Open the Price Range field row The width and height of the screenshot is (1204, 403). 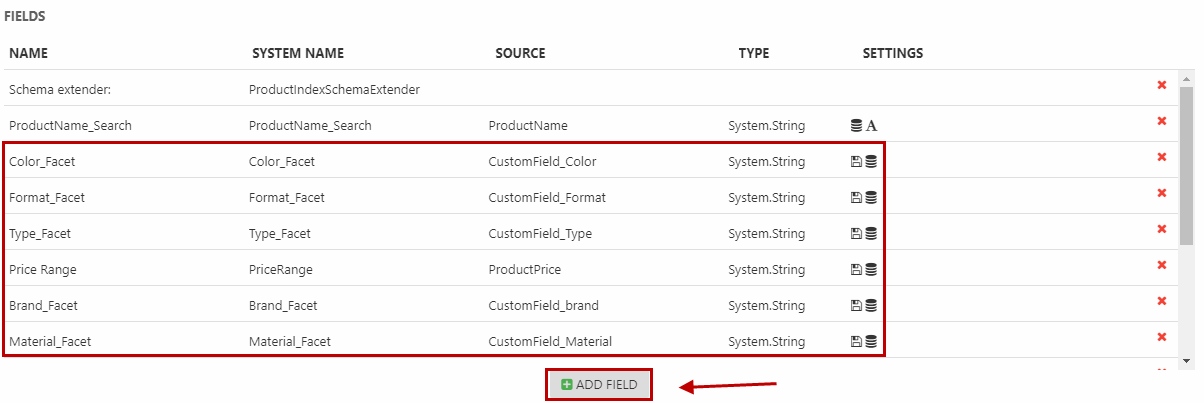coord(590,269)
